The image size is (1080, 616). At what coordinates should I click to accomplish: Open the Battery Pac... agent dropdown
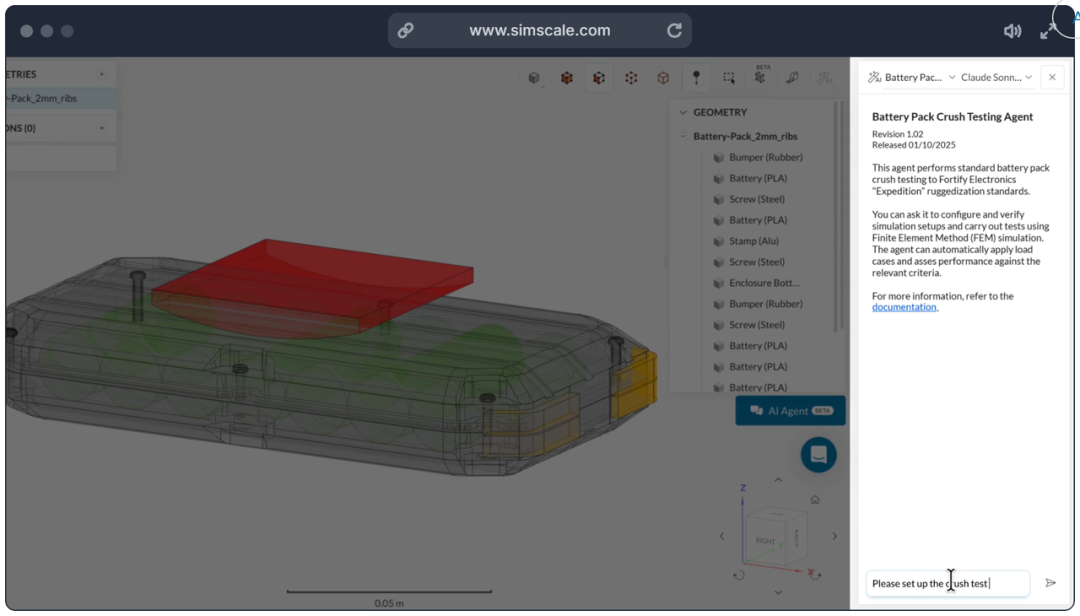[912, 77]
